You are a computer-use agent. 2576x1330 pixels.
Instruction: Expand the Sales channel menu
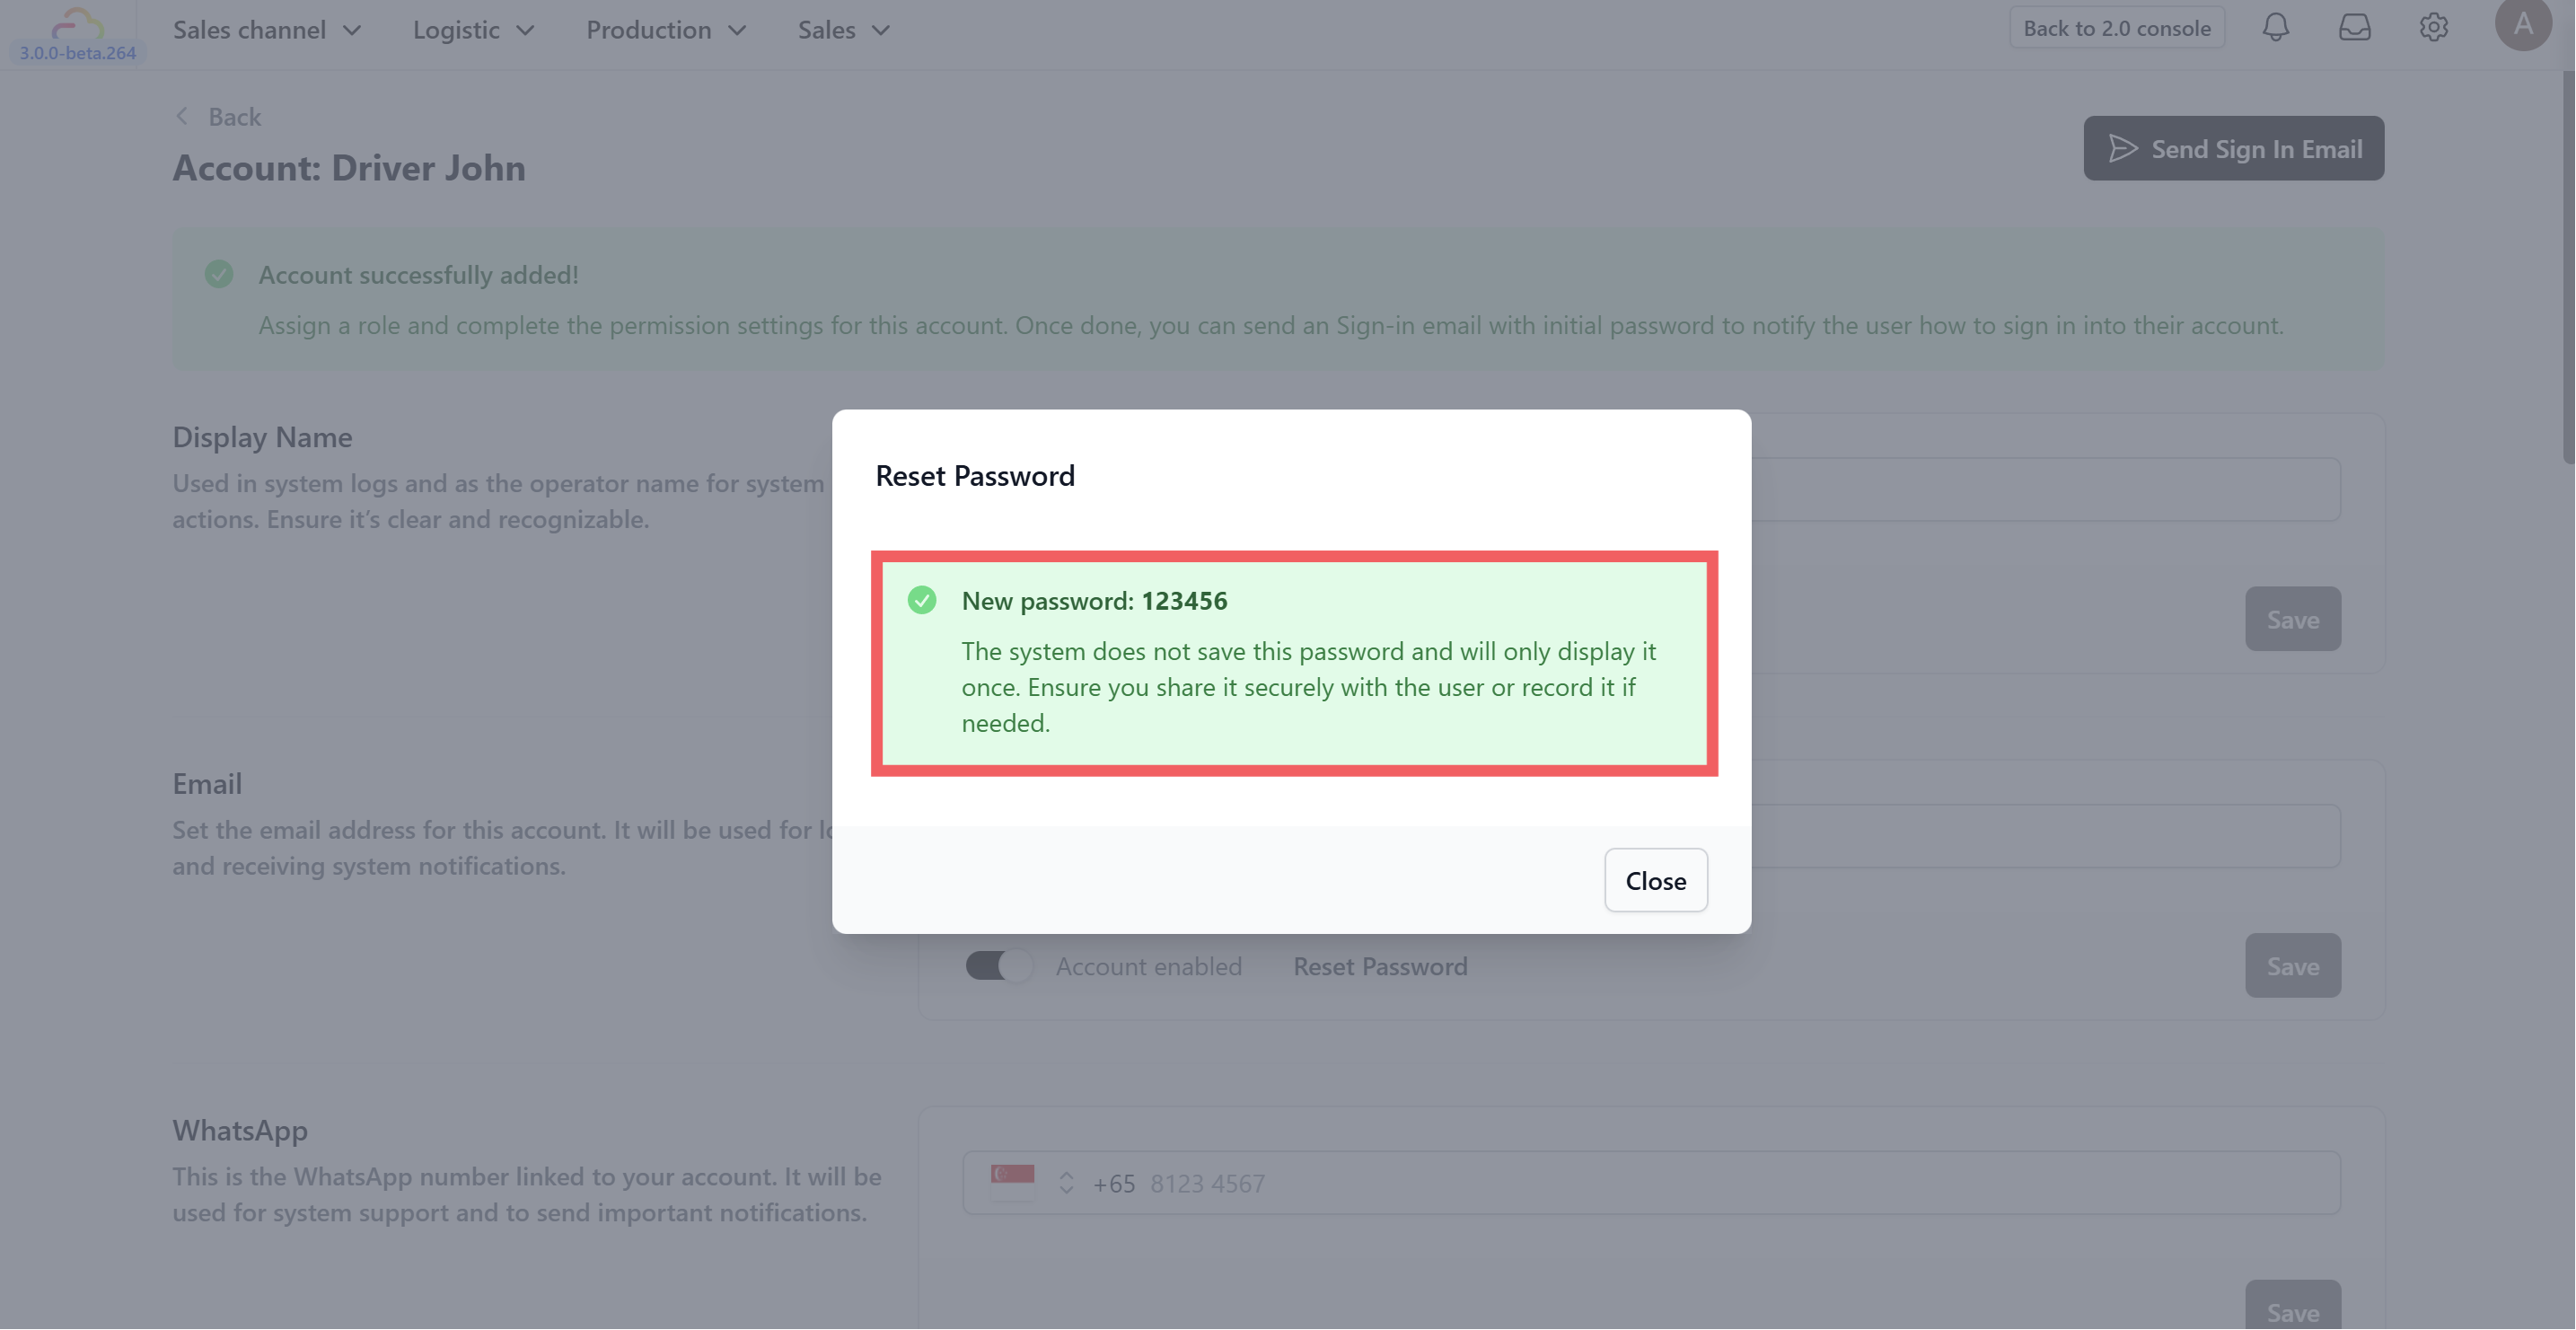tap(266, 30)
